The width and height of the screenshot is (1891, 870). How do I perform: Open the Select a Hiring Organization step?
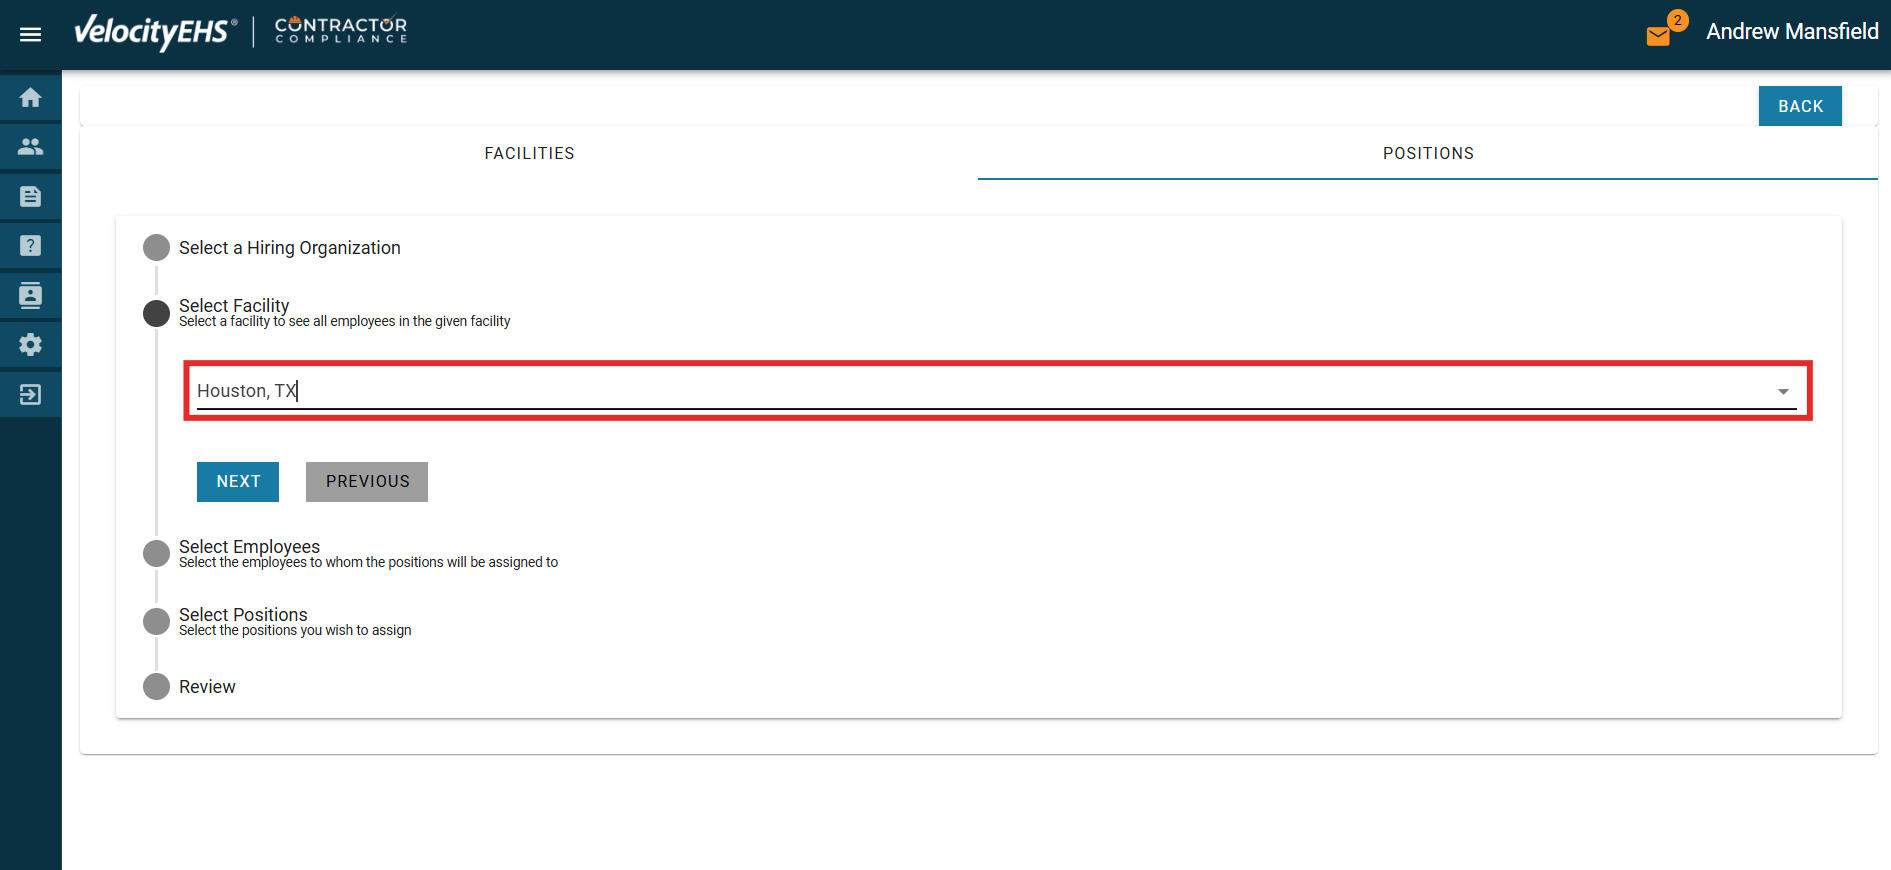(289, 248)
